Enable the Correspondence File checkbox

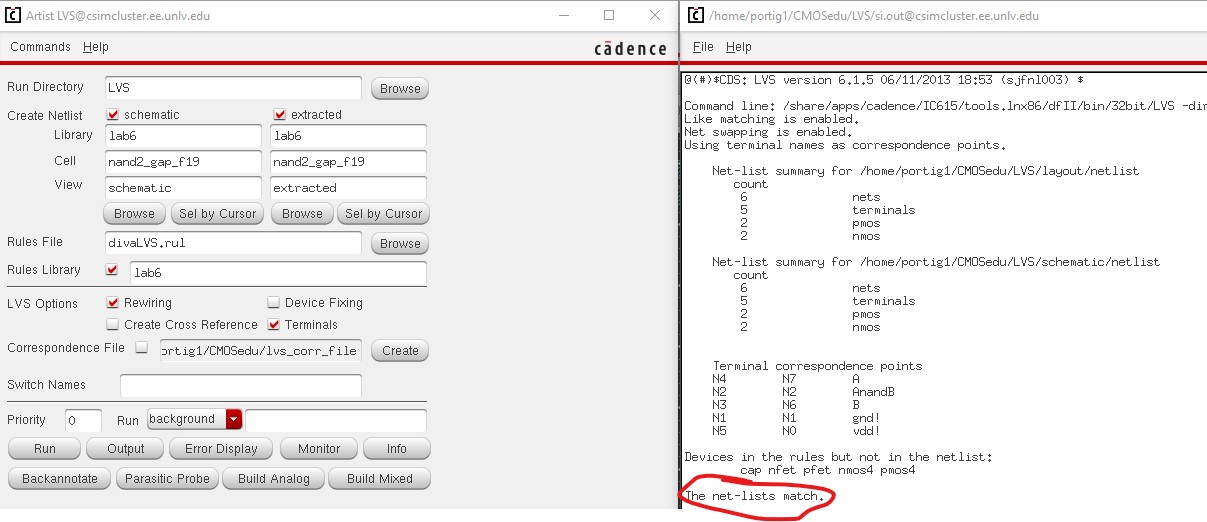click(141, 348)
